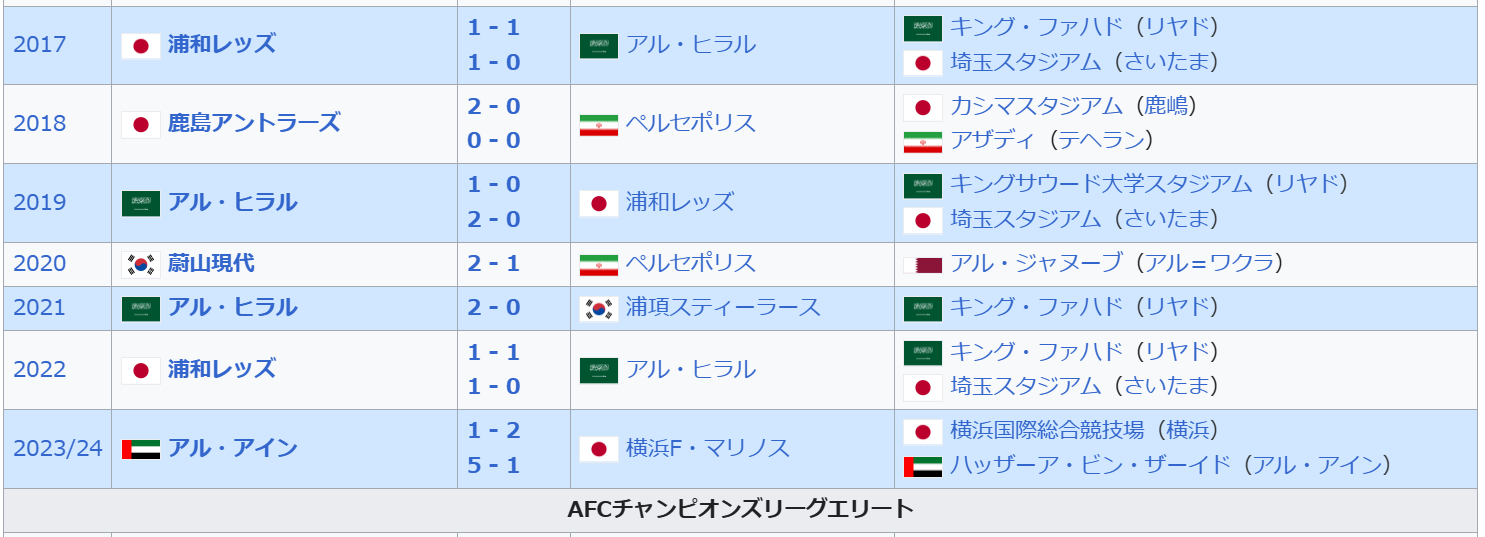Click the Japan flag beside 横浜F・マリノス
Viewport: 1485px width, 537px height.
(599, 449)
